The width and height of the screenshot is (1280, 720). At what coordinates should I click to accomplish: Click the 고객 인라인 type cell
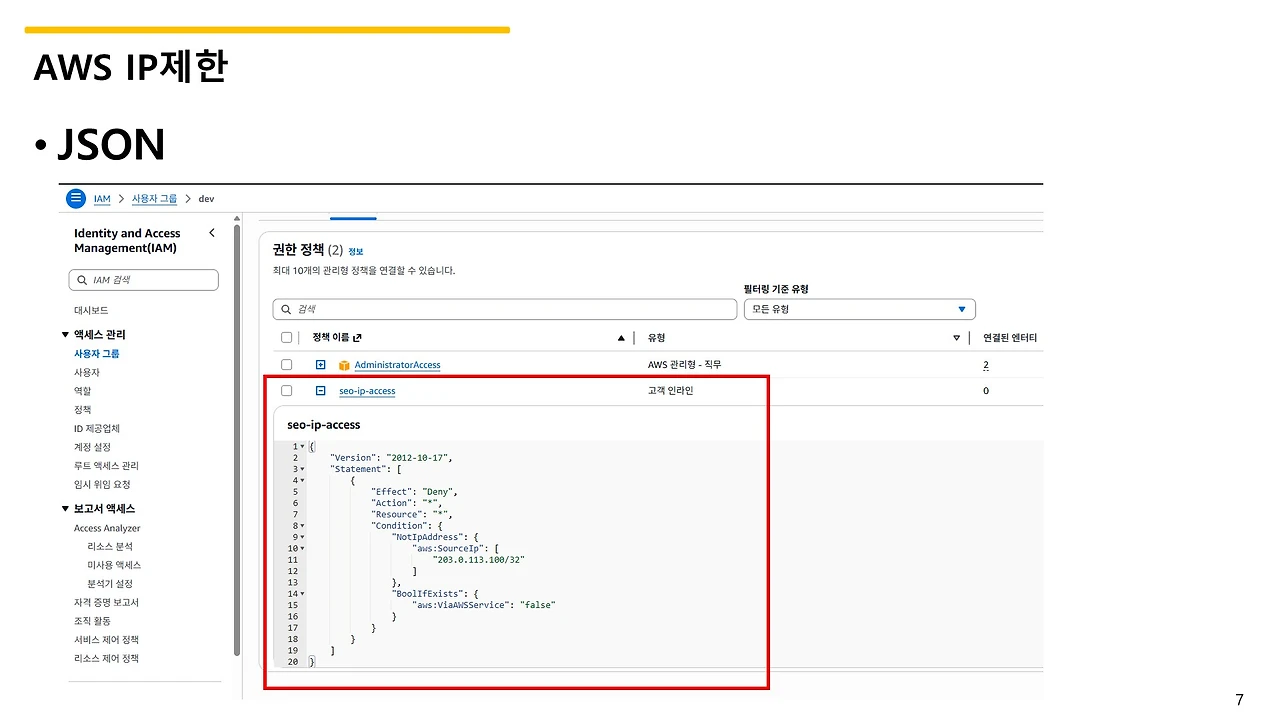click(670, 391)
